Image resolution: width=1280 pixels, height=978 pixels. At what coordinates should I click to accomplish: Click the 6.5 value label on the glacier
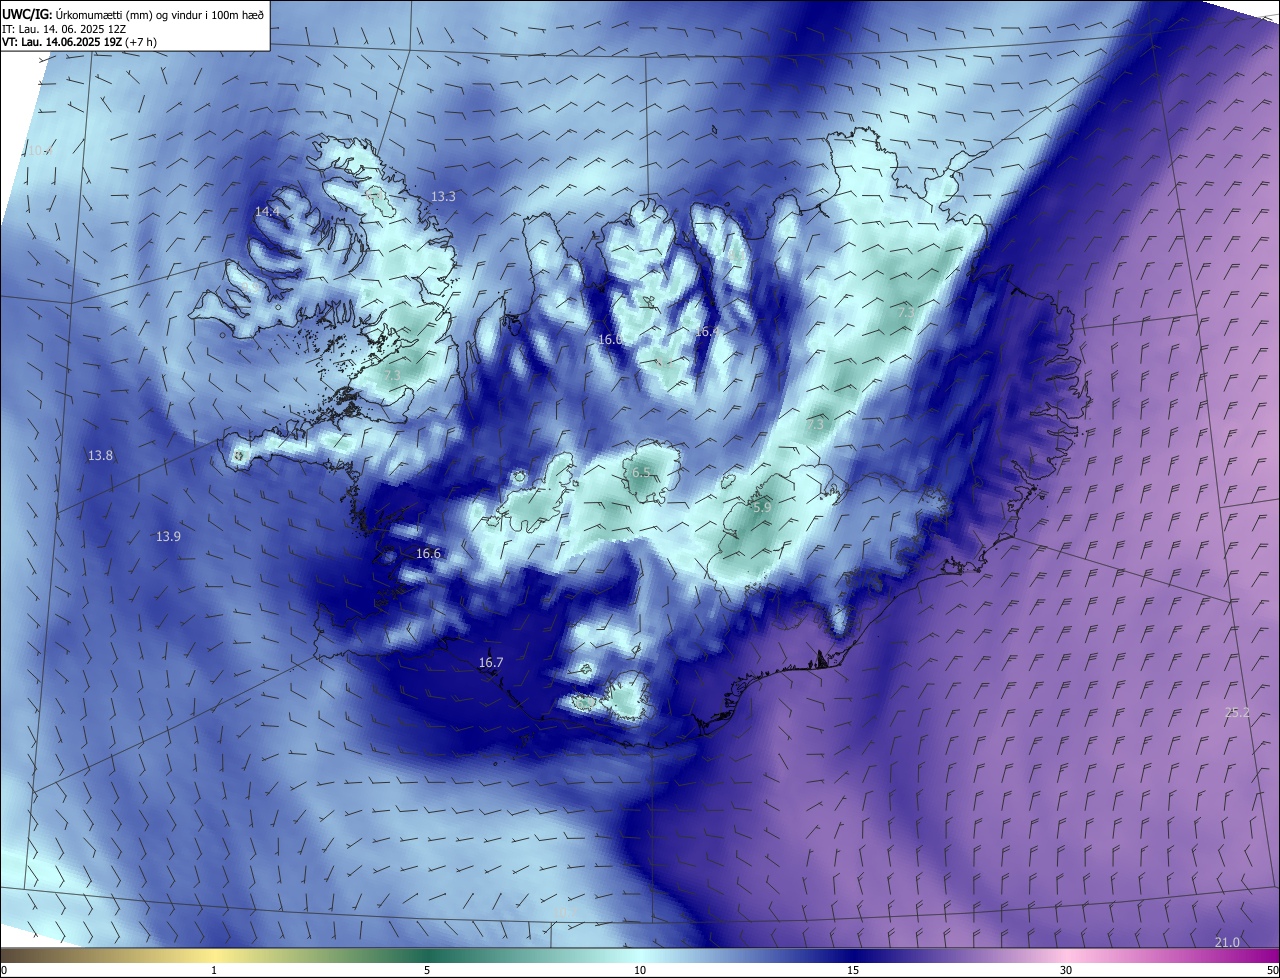click(x=642, y=472)
